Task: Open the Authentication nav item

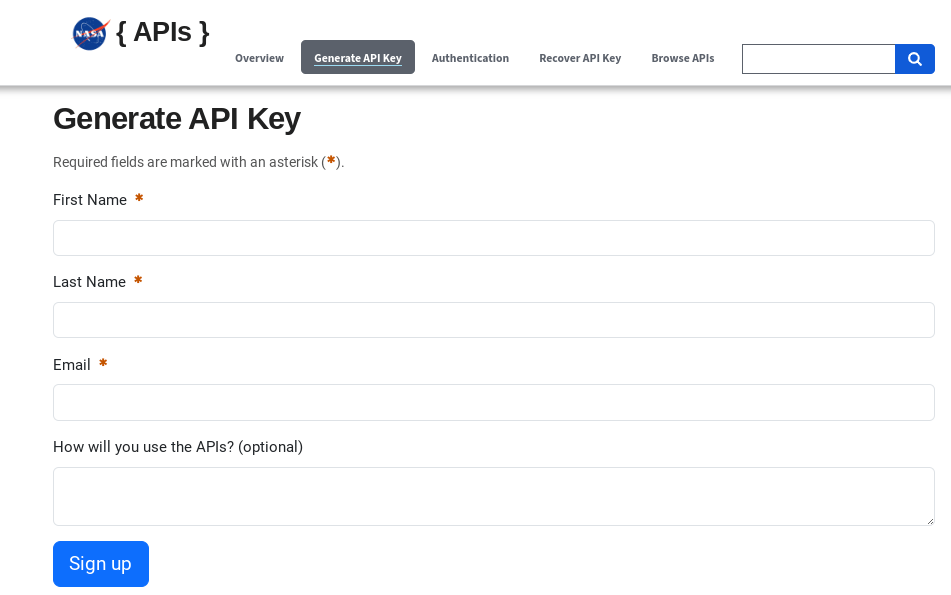Action: (x=470, y=58)
